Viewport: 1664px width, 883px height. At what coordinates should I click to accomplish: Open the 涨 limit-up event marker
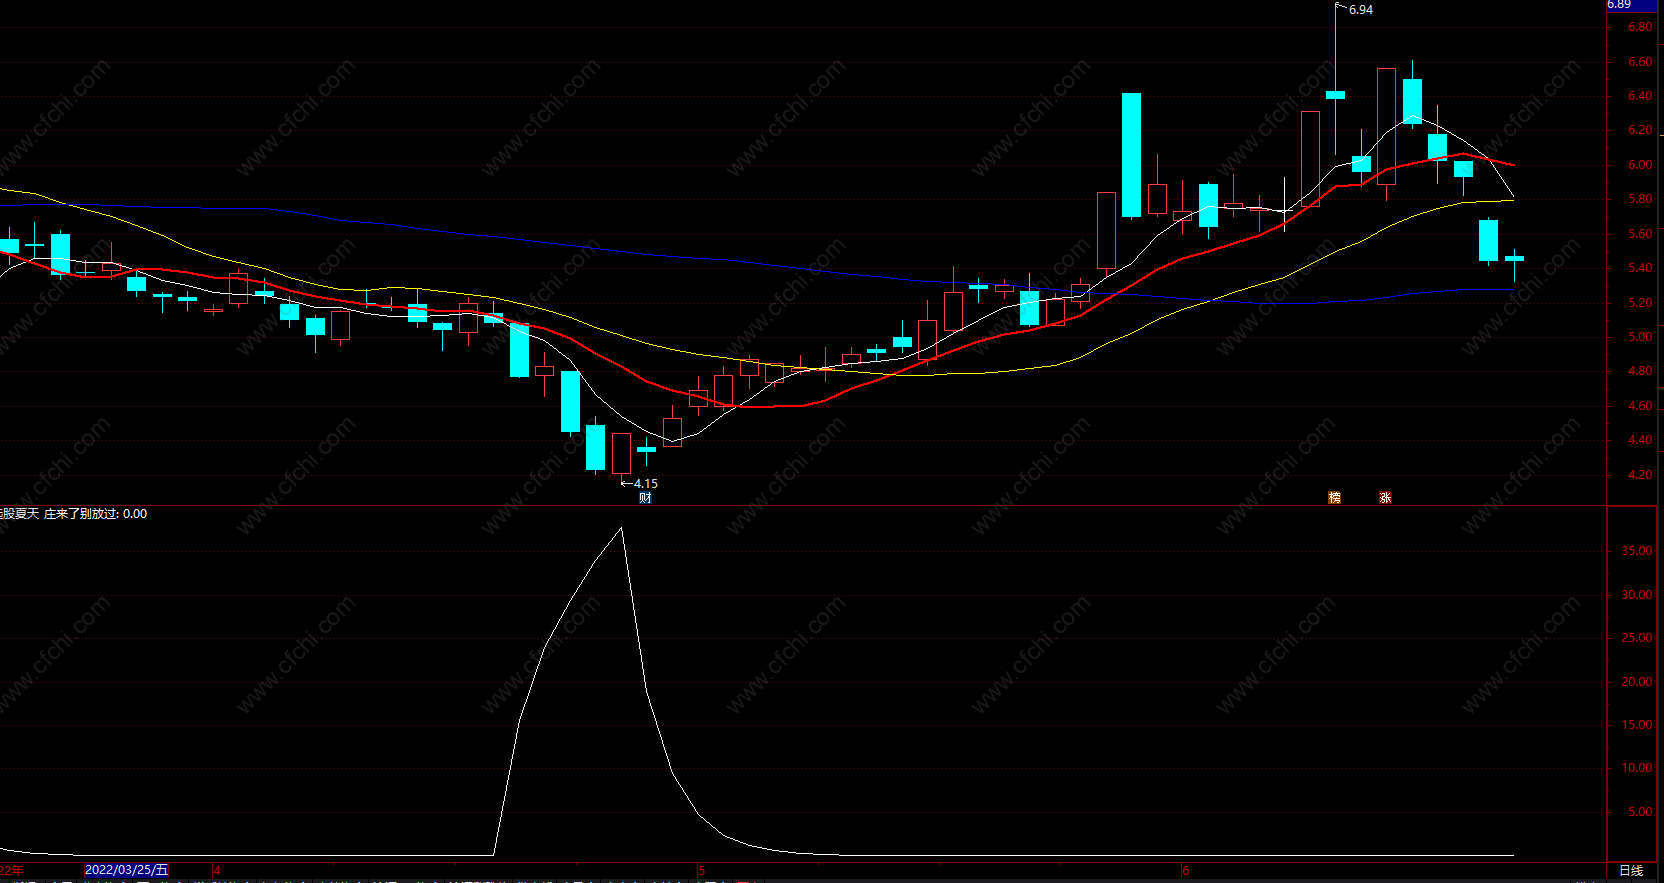pyautogui.click(x=1385, y=497)
